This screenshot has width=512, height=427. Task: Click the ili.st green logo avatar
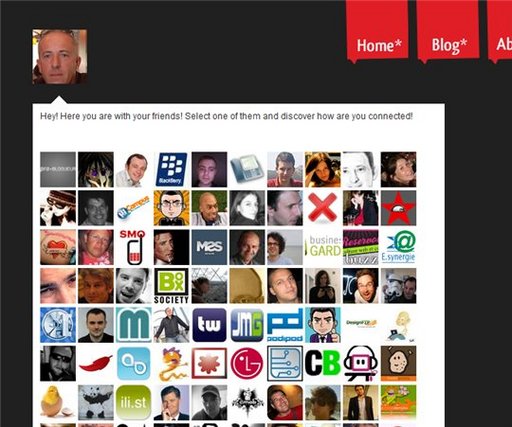tap(134, 402)
